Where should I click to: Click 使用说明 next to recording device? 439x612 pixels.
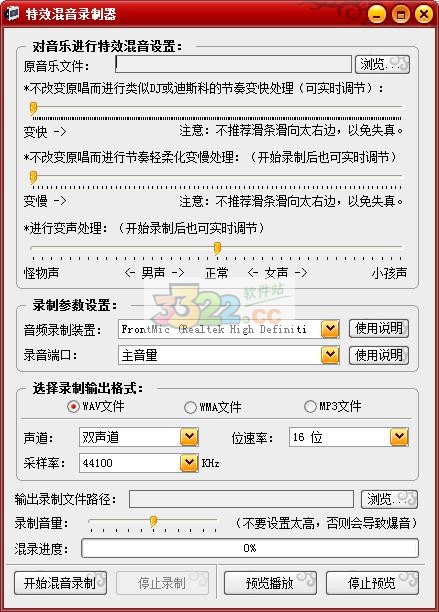point(379,329)
